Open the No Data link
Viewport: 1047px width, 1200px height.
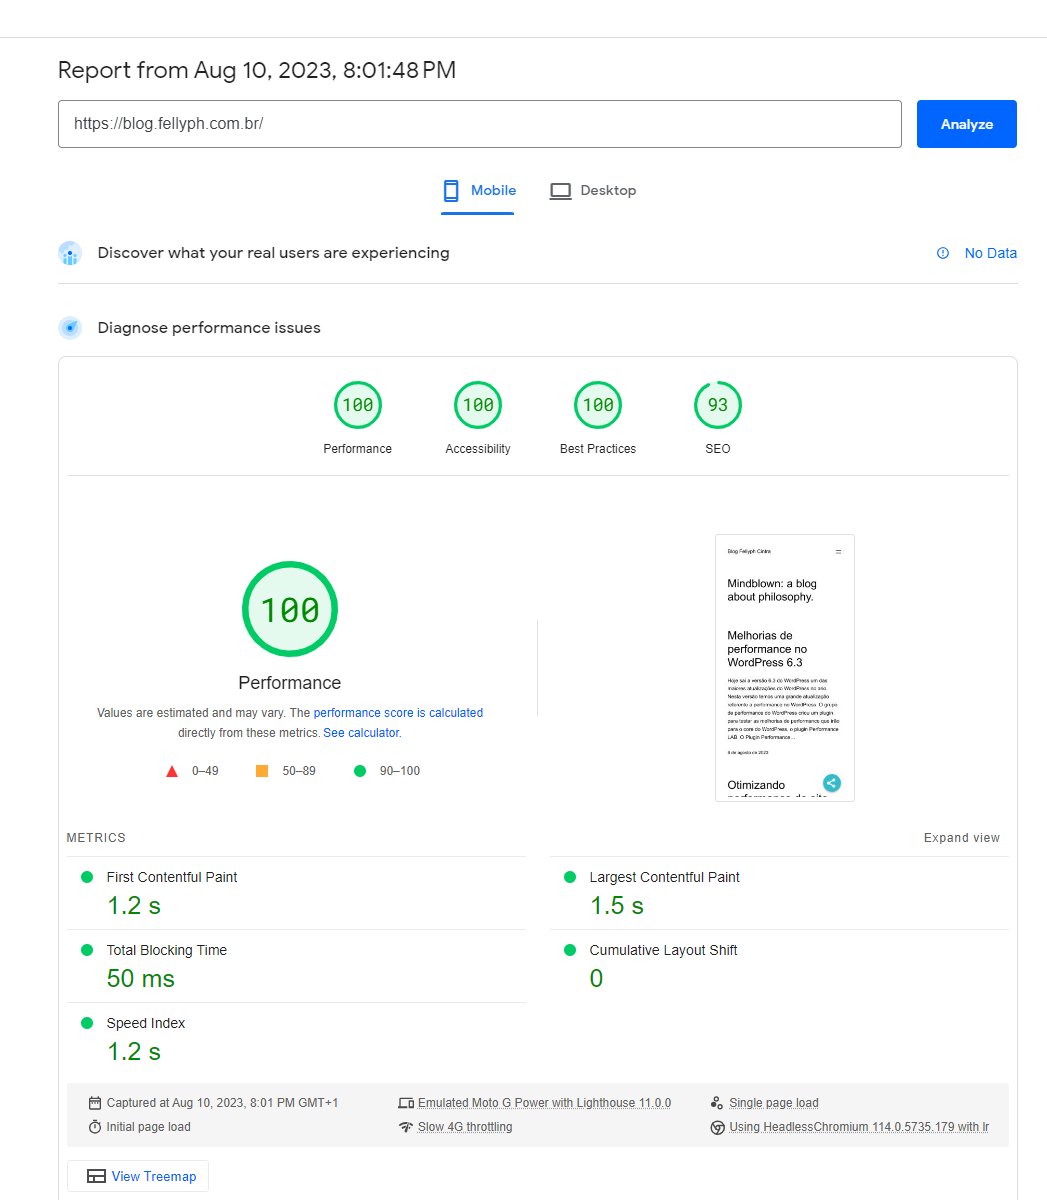[x=990, y=253]
